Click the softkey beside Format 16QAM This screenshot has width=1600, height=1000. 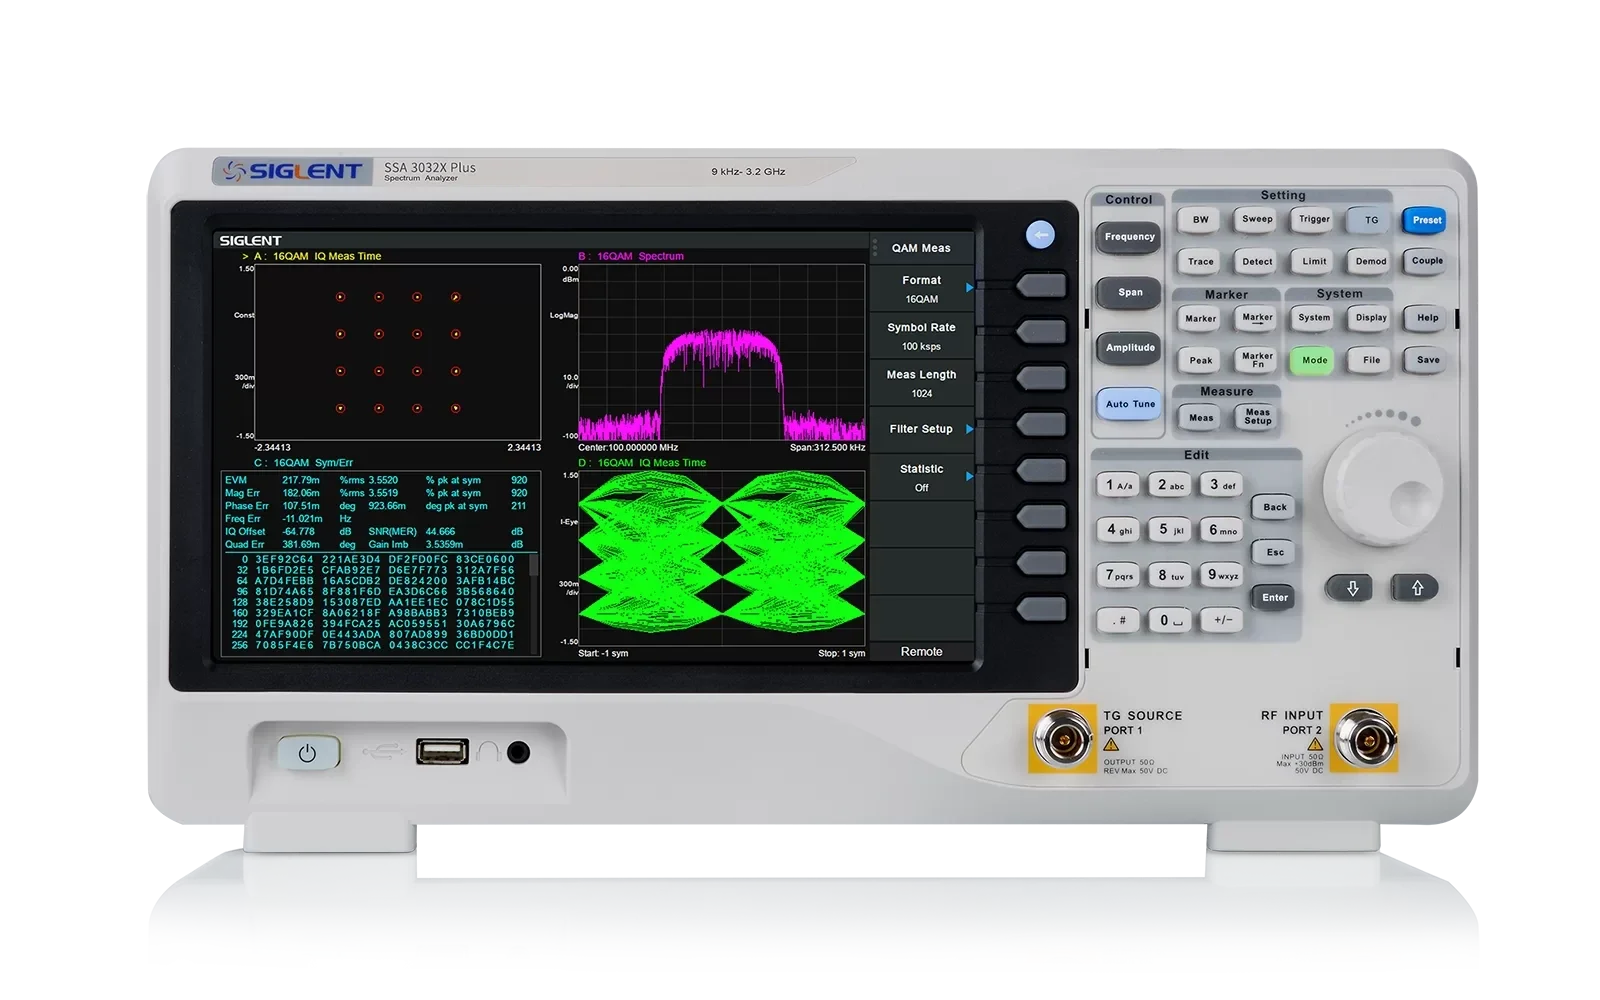point(1041,286)
